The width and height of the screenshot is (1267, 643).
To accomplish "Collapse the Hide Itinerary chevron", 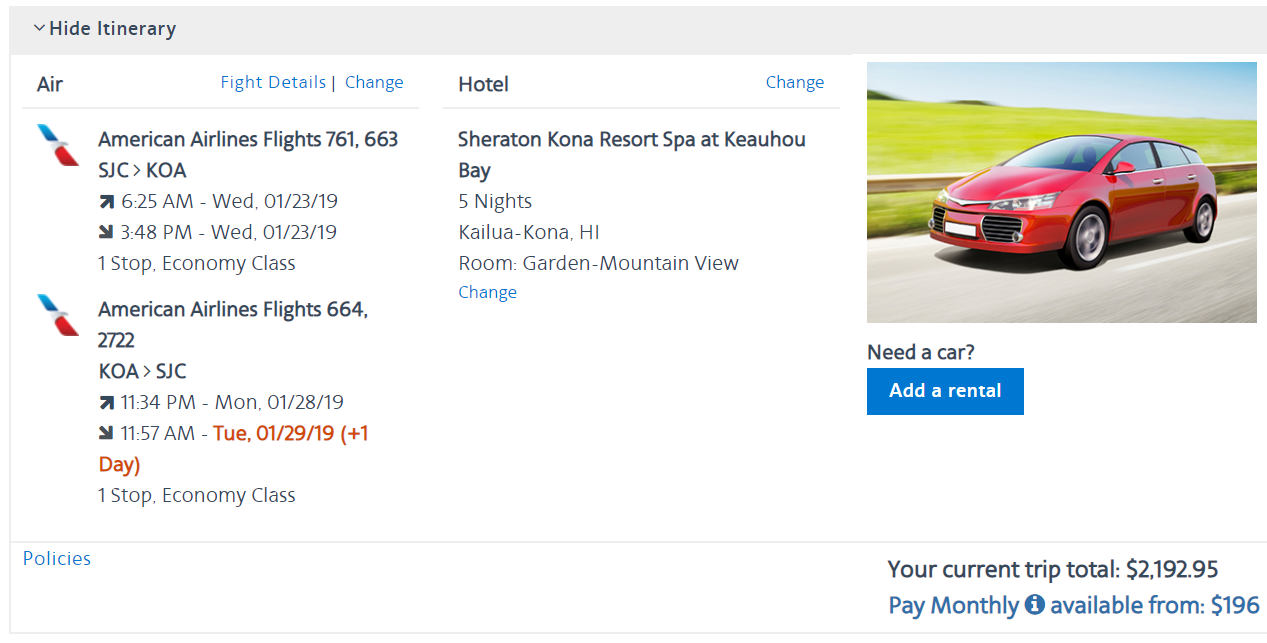I will pos(39,29).
